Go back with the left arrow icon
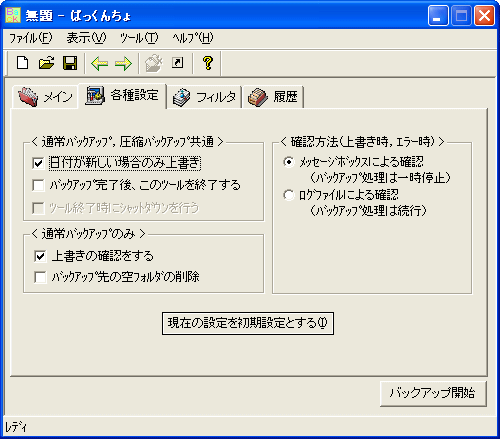This screenshot has height=439, width=500. click(99, 63)
